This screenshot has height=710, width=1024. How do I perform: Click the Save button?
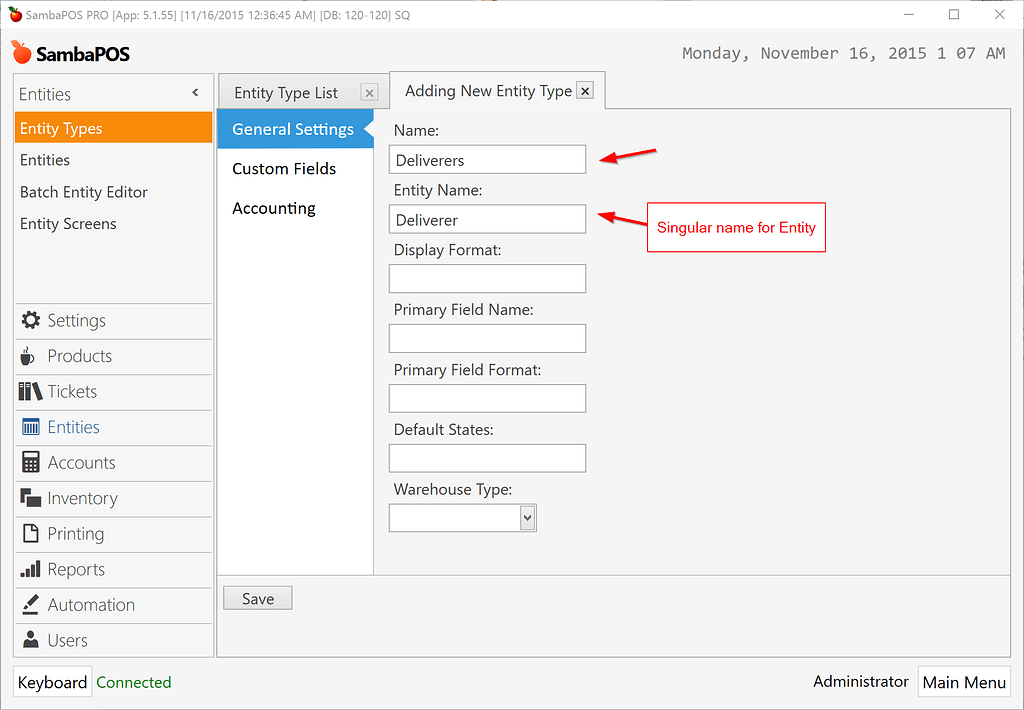tap(257, 597)
